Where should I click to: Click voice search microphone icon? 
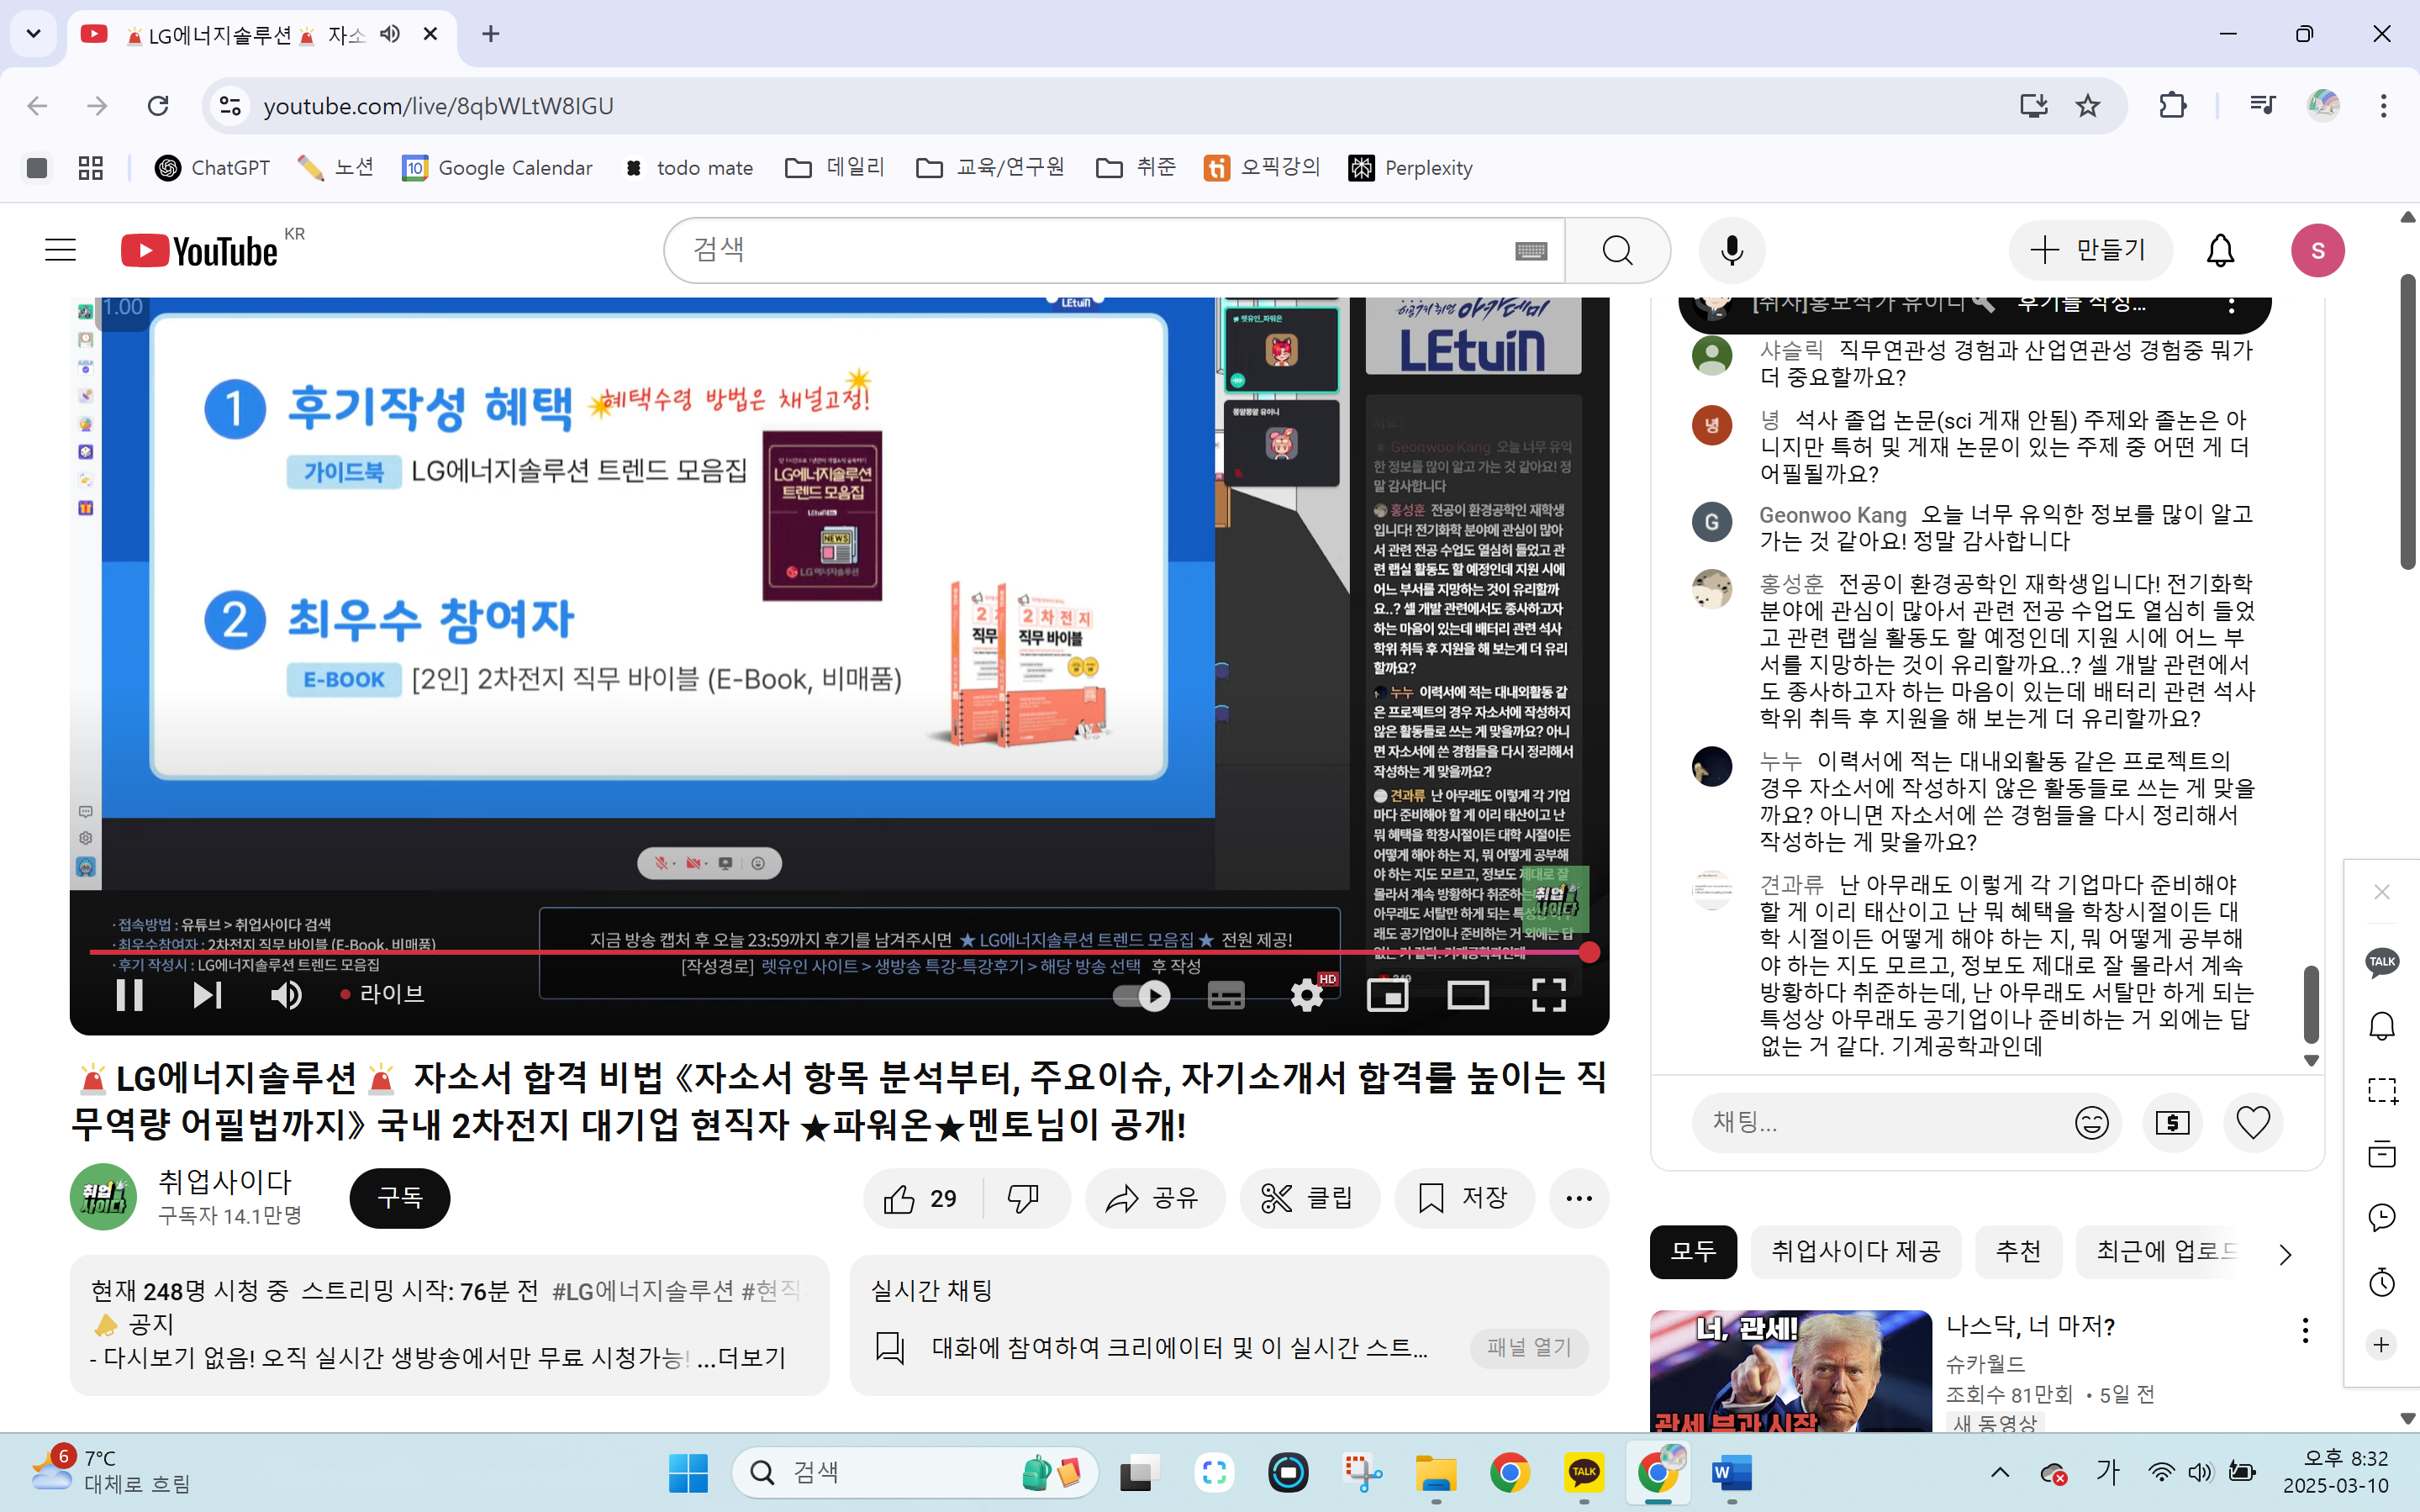point(1731,250)
